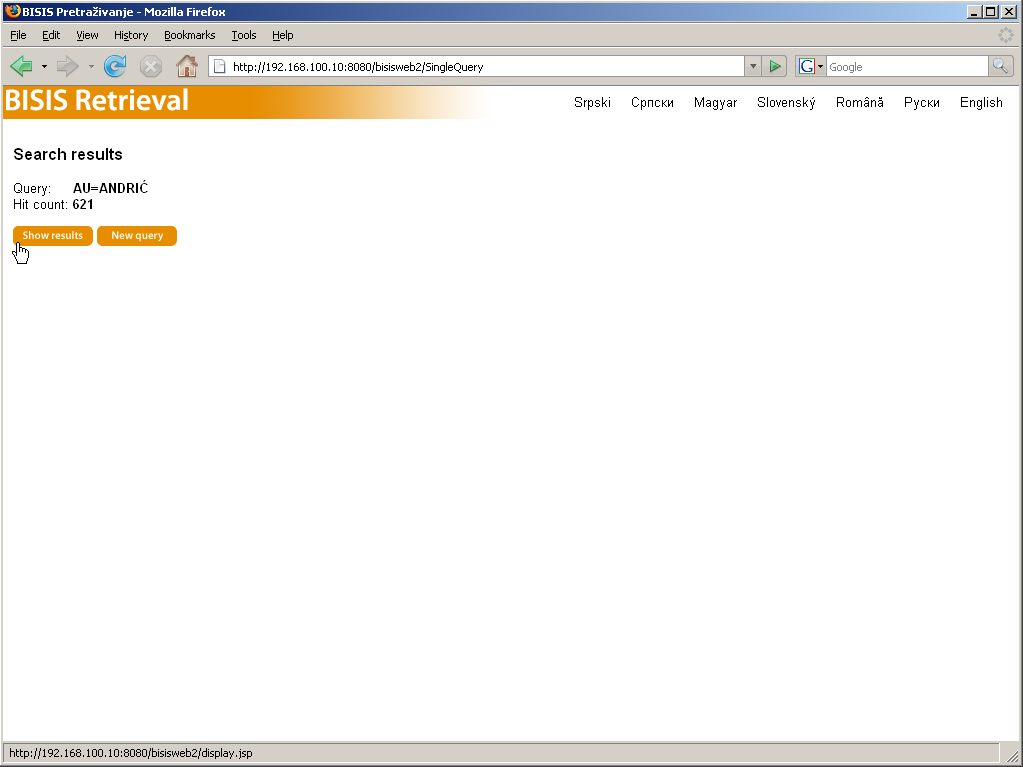Go back using the green Back arrow

pyautogui.click(x=22, y=66)
